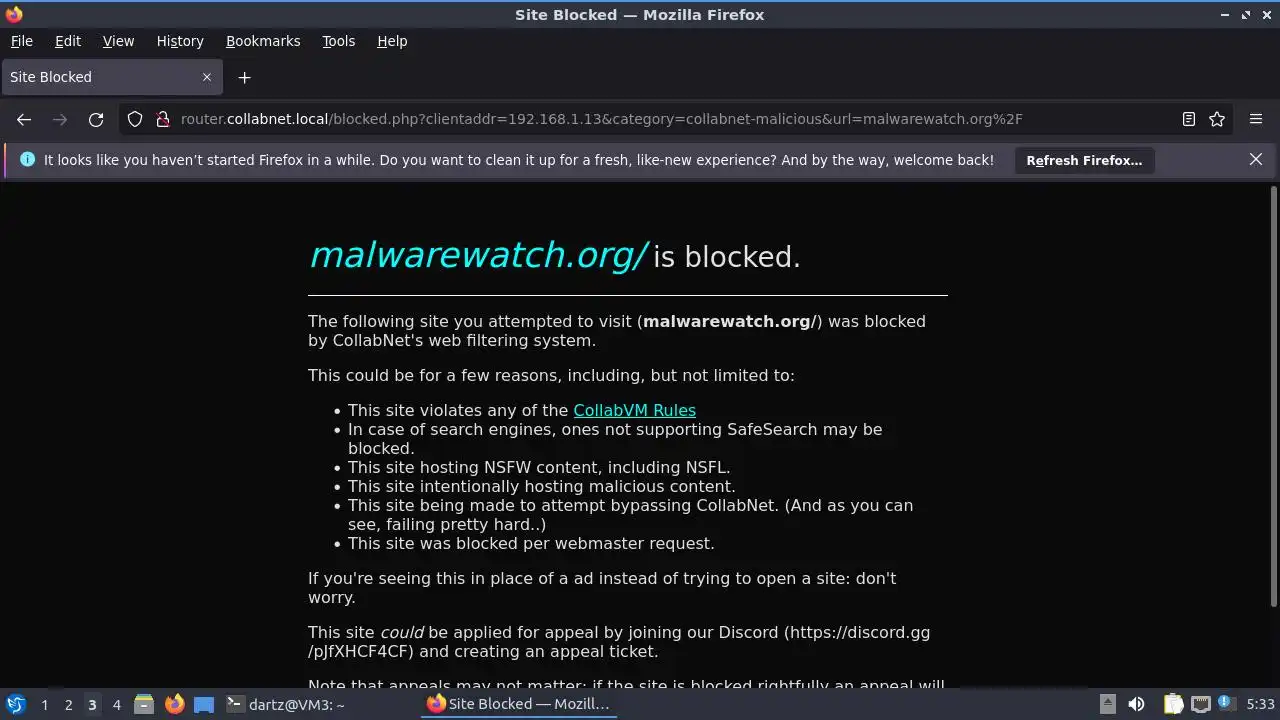The width and height of the screenshot is (1280, 720).
Task: Click the Firefox icon in the title bar
Action: pyautogui.click(x=14, y=14)
